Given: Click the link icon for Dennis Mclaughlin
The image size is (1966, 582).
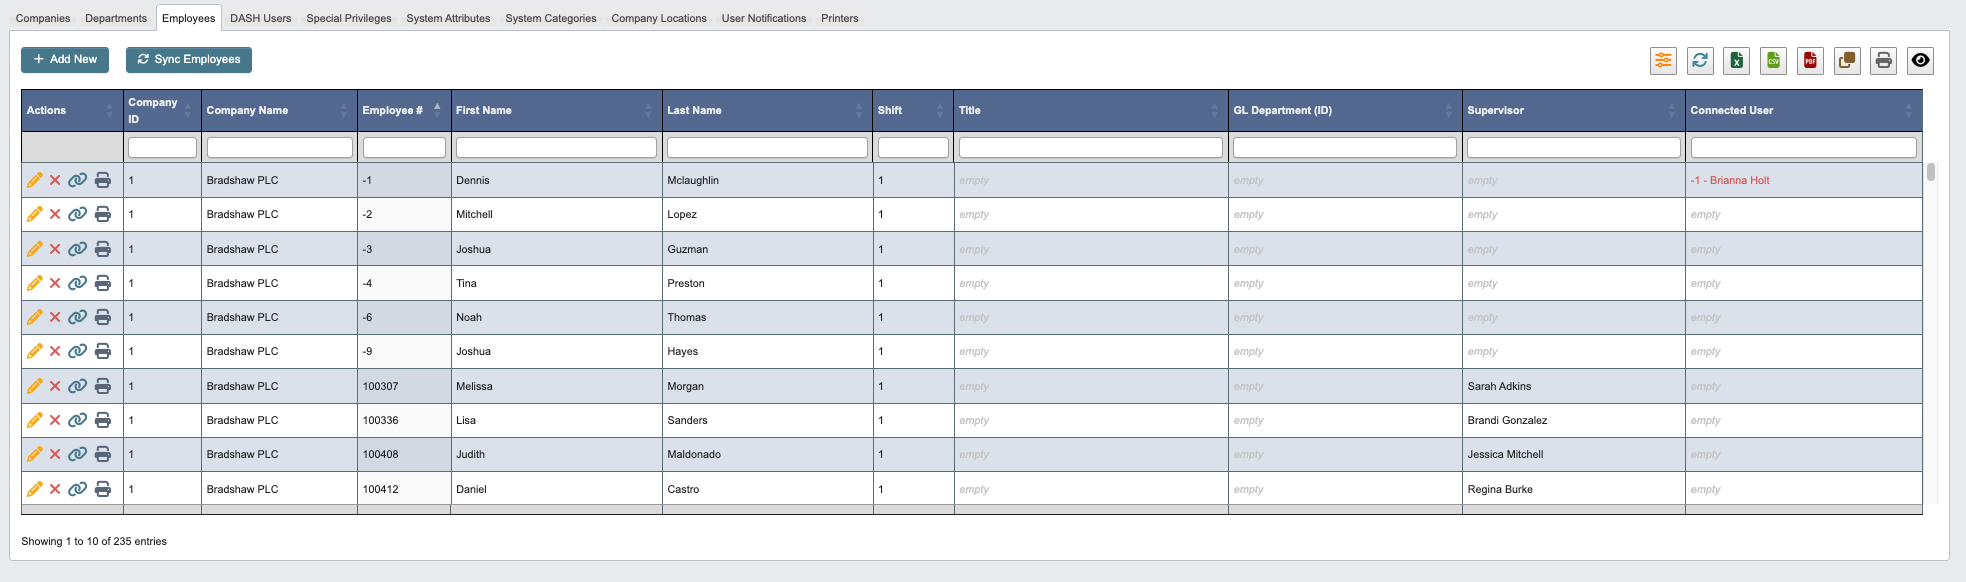Looking at the screenshot, I should point(77,180).
